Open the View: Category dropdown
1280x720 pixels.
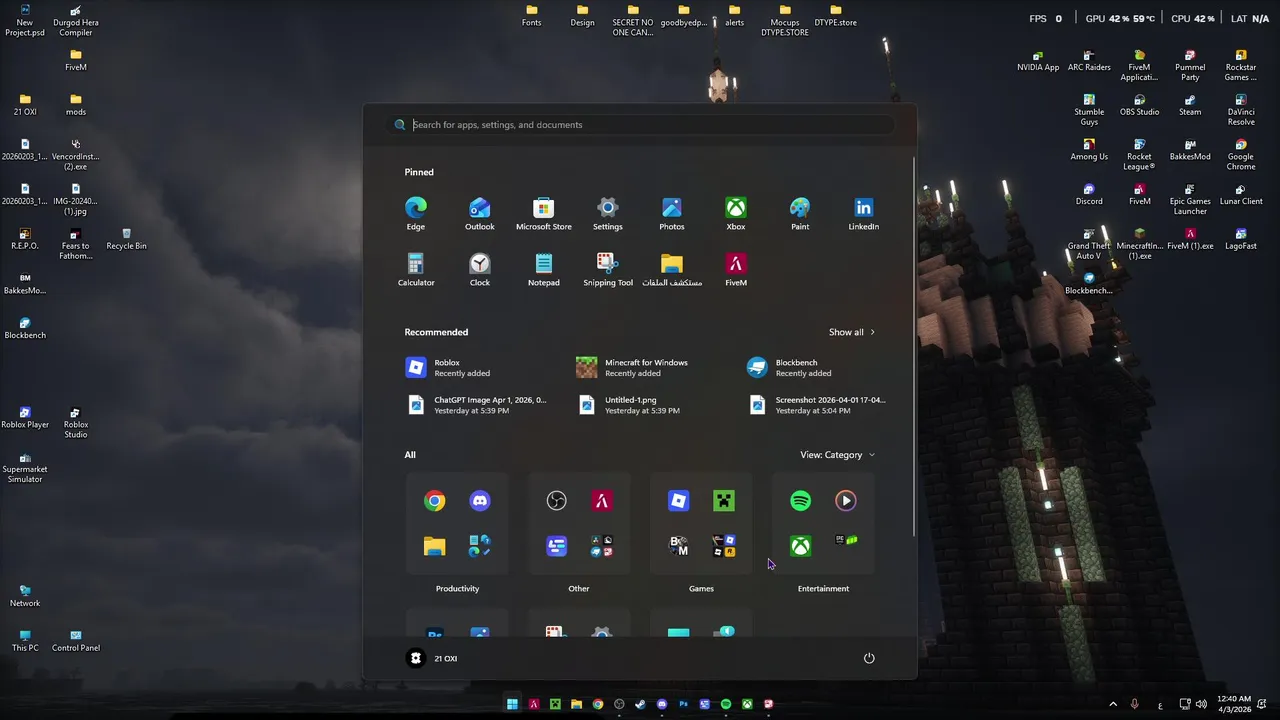[837, 455]
